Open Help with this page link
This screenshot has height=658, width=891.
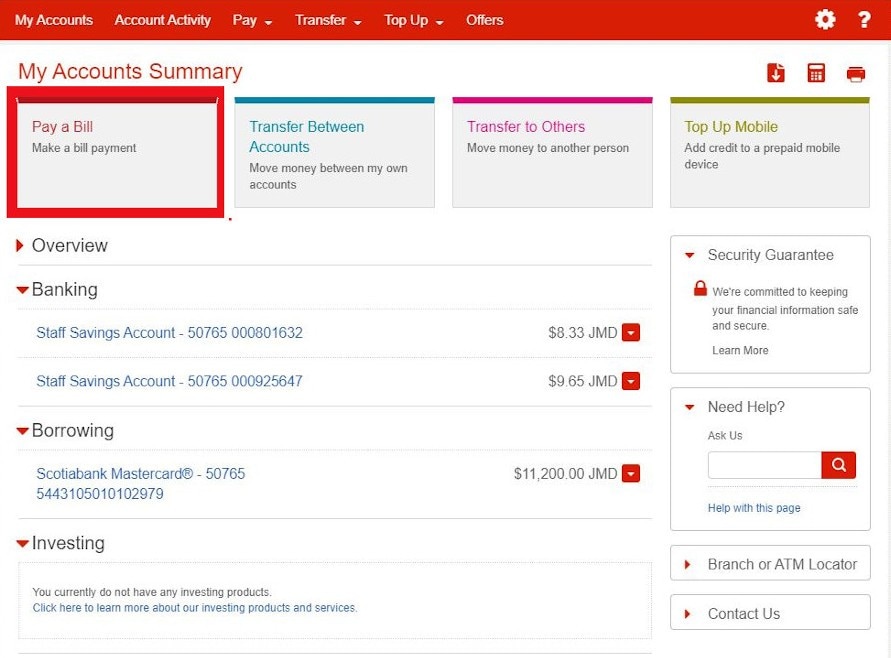(x=753, y=508)
